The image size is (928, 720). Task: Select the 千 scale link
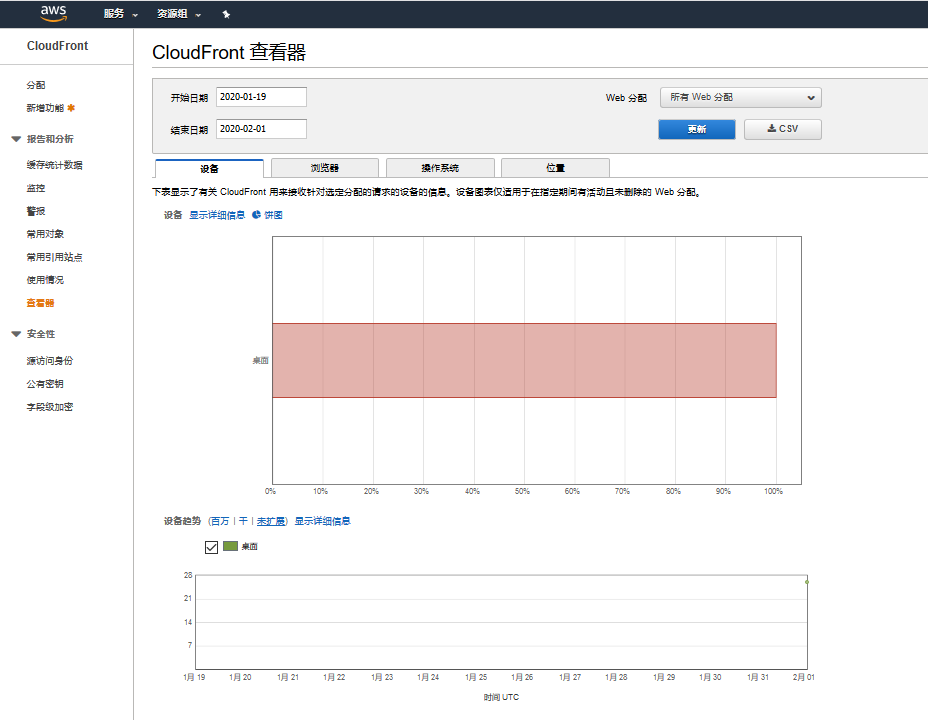coord(243,521)
